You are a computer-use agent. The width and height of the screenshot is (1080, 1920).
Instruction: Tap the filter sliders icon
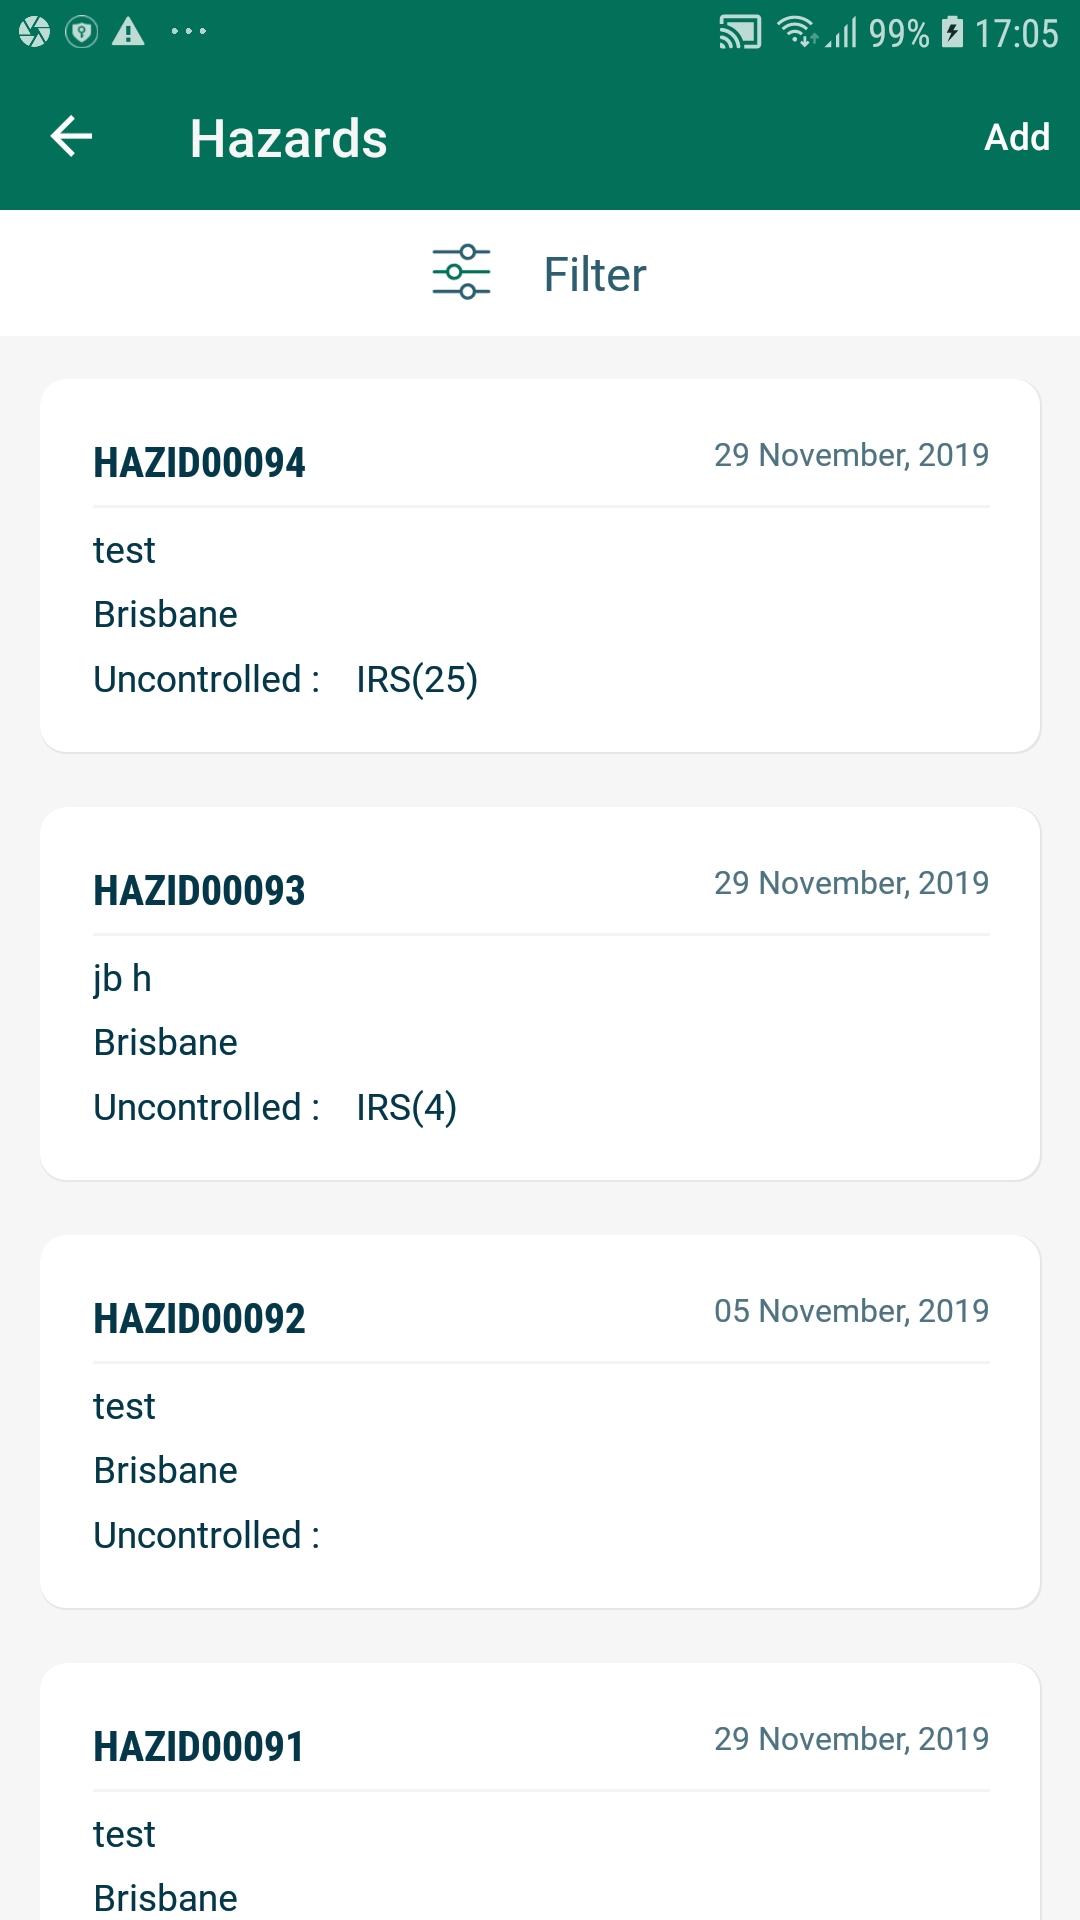(461, 272)
